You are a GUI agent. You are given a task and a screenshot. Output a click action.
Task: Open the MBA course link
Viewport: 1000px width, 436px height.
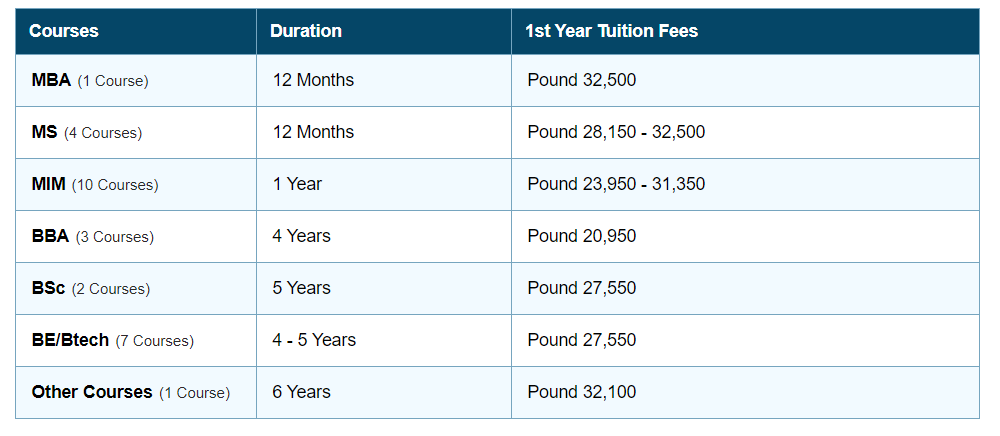pos(52,81)
